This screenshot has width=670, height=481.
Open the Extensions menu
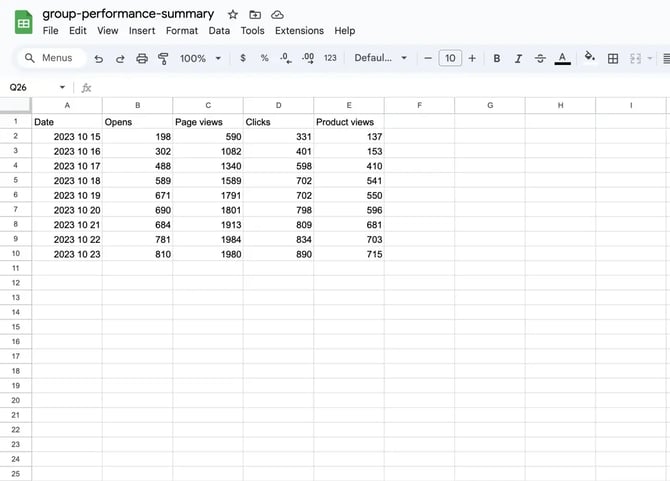299,31
